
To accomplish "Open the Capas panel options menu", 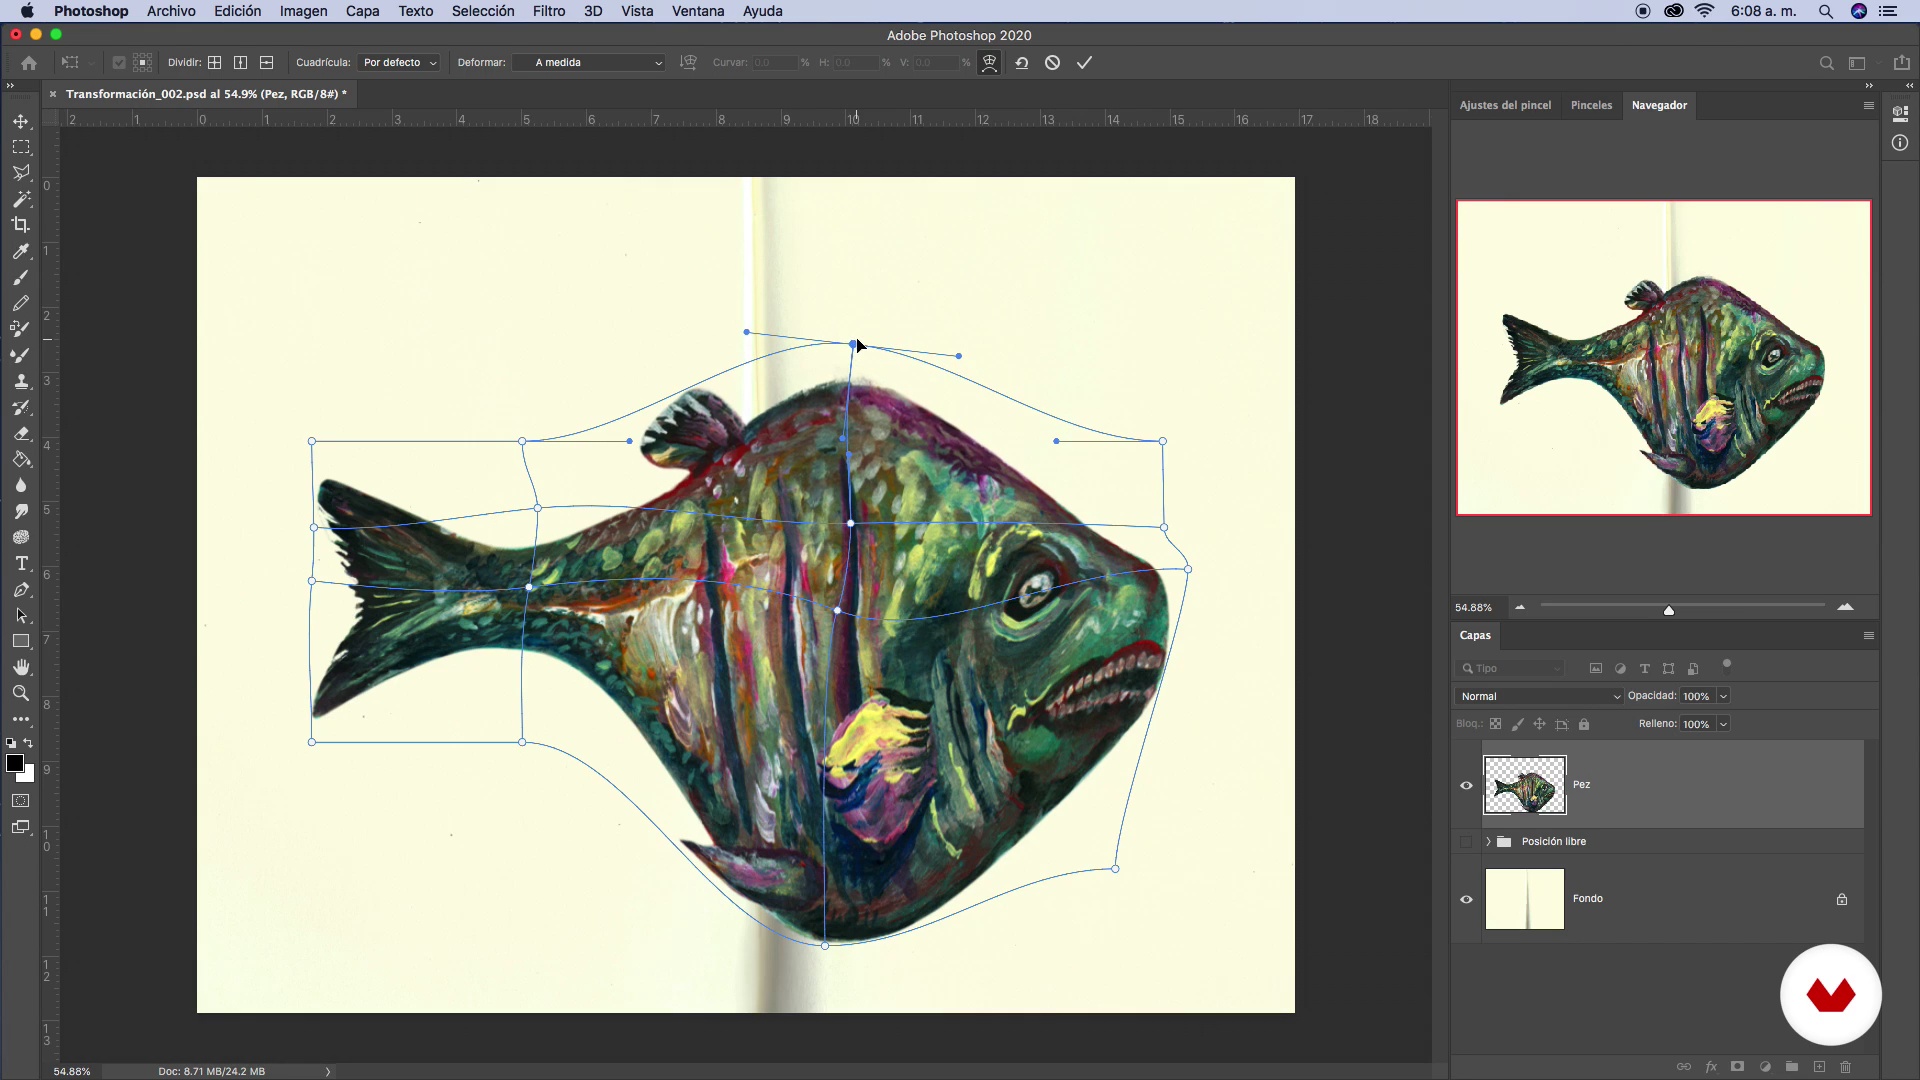I will [1868, 636].
